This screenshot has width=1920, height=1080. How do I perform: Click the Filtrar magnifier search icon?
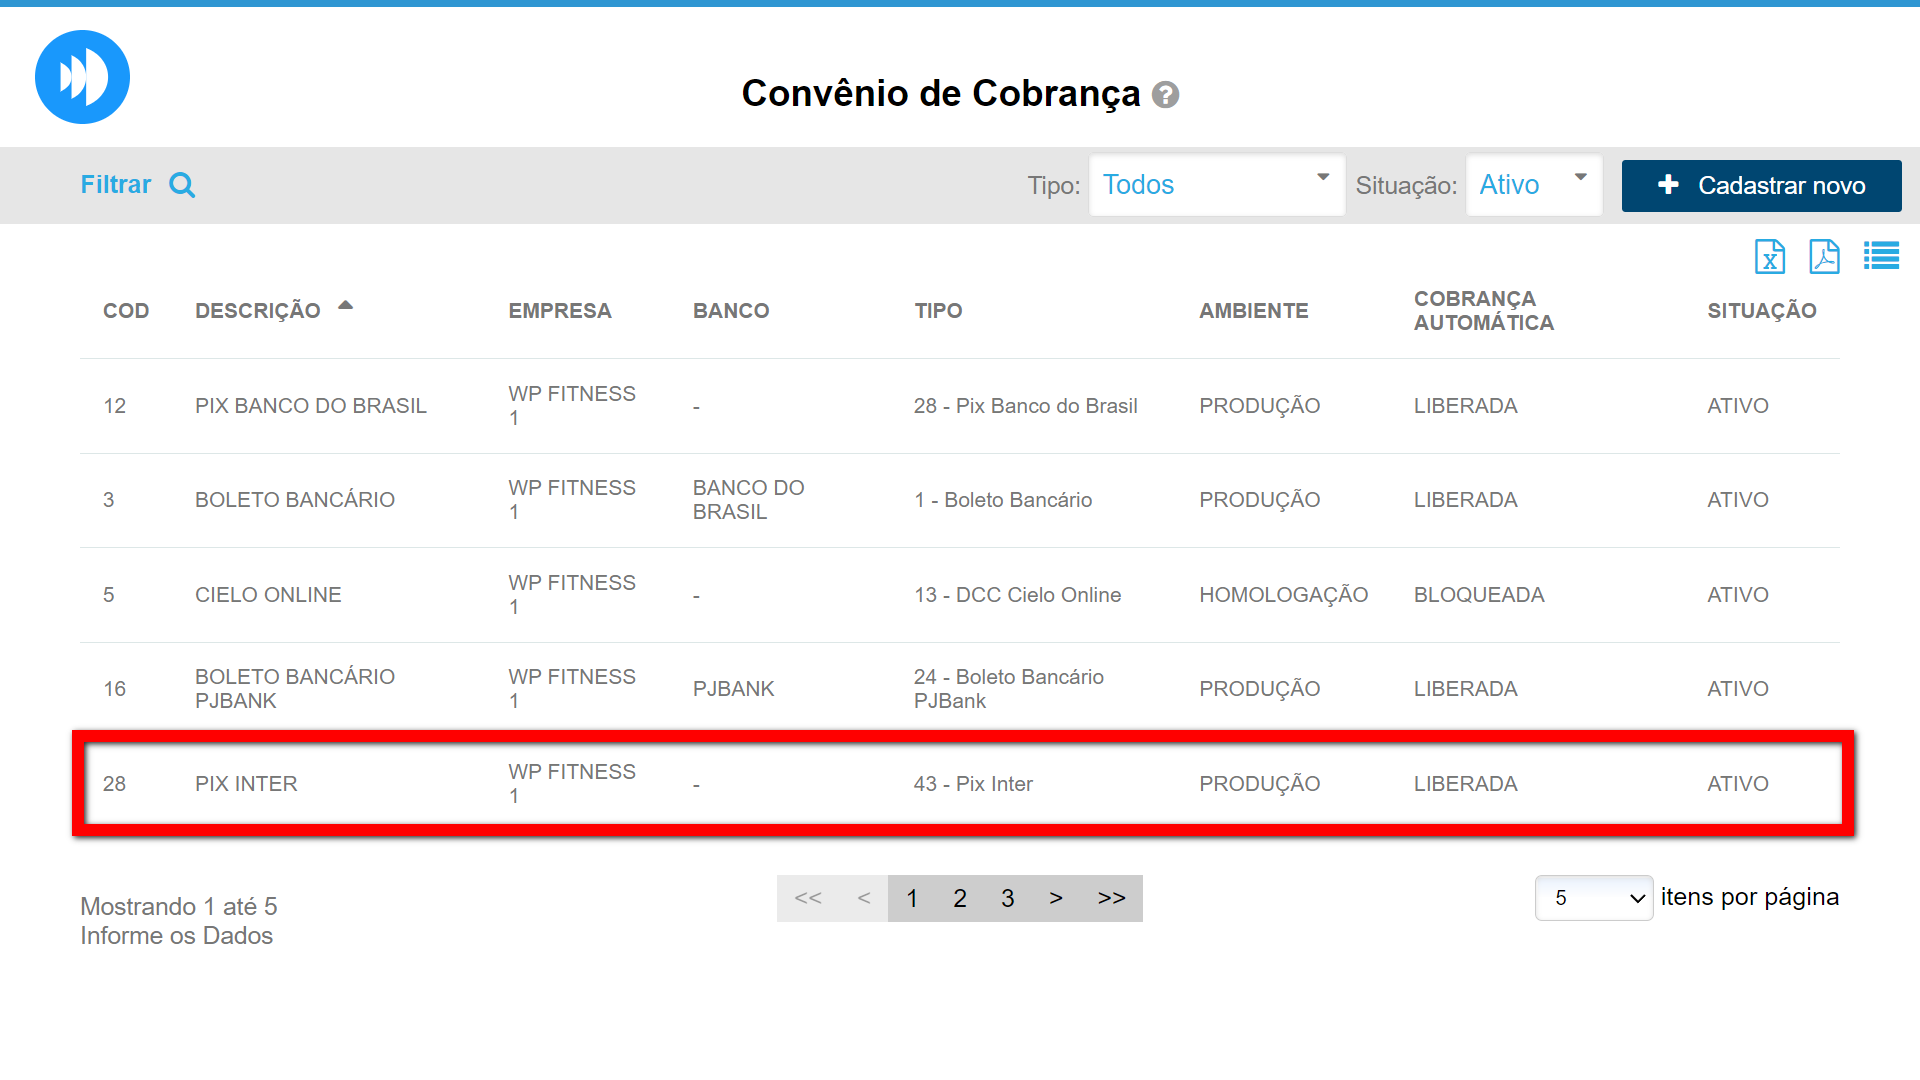[x=182, y=185]
